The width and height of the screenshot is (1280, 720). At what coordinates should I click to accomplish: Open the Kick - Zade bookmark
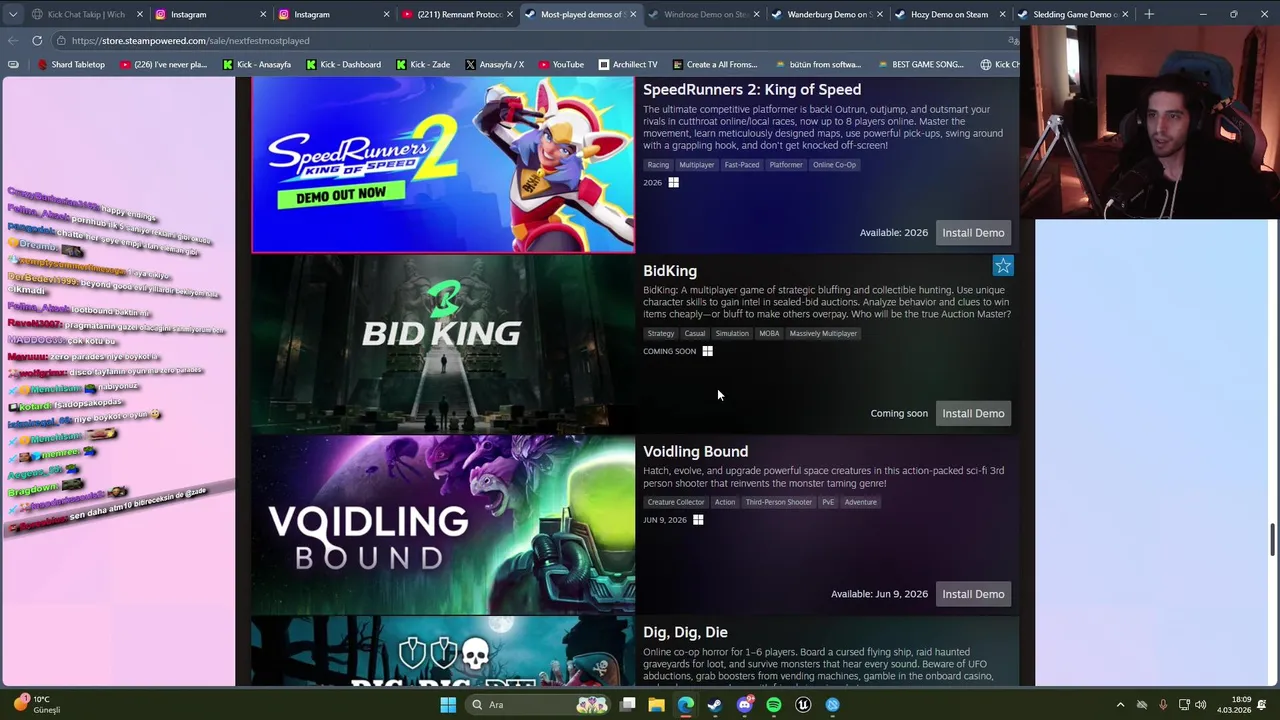(x=422, y=64)
